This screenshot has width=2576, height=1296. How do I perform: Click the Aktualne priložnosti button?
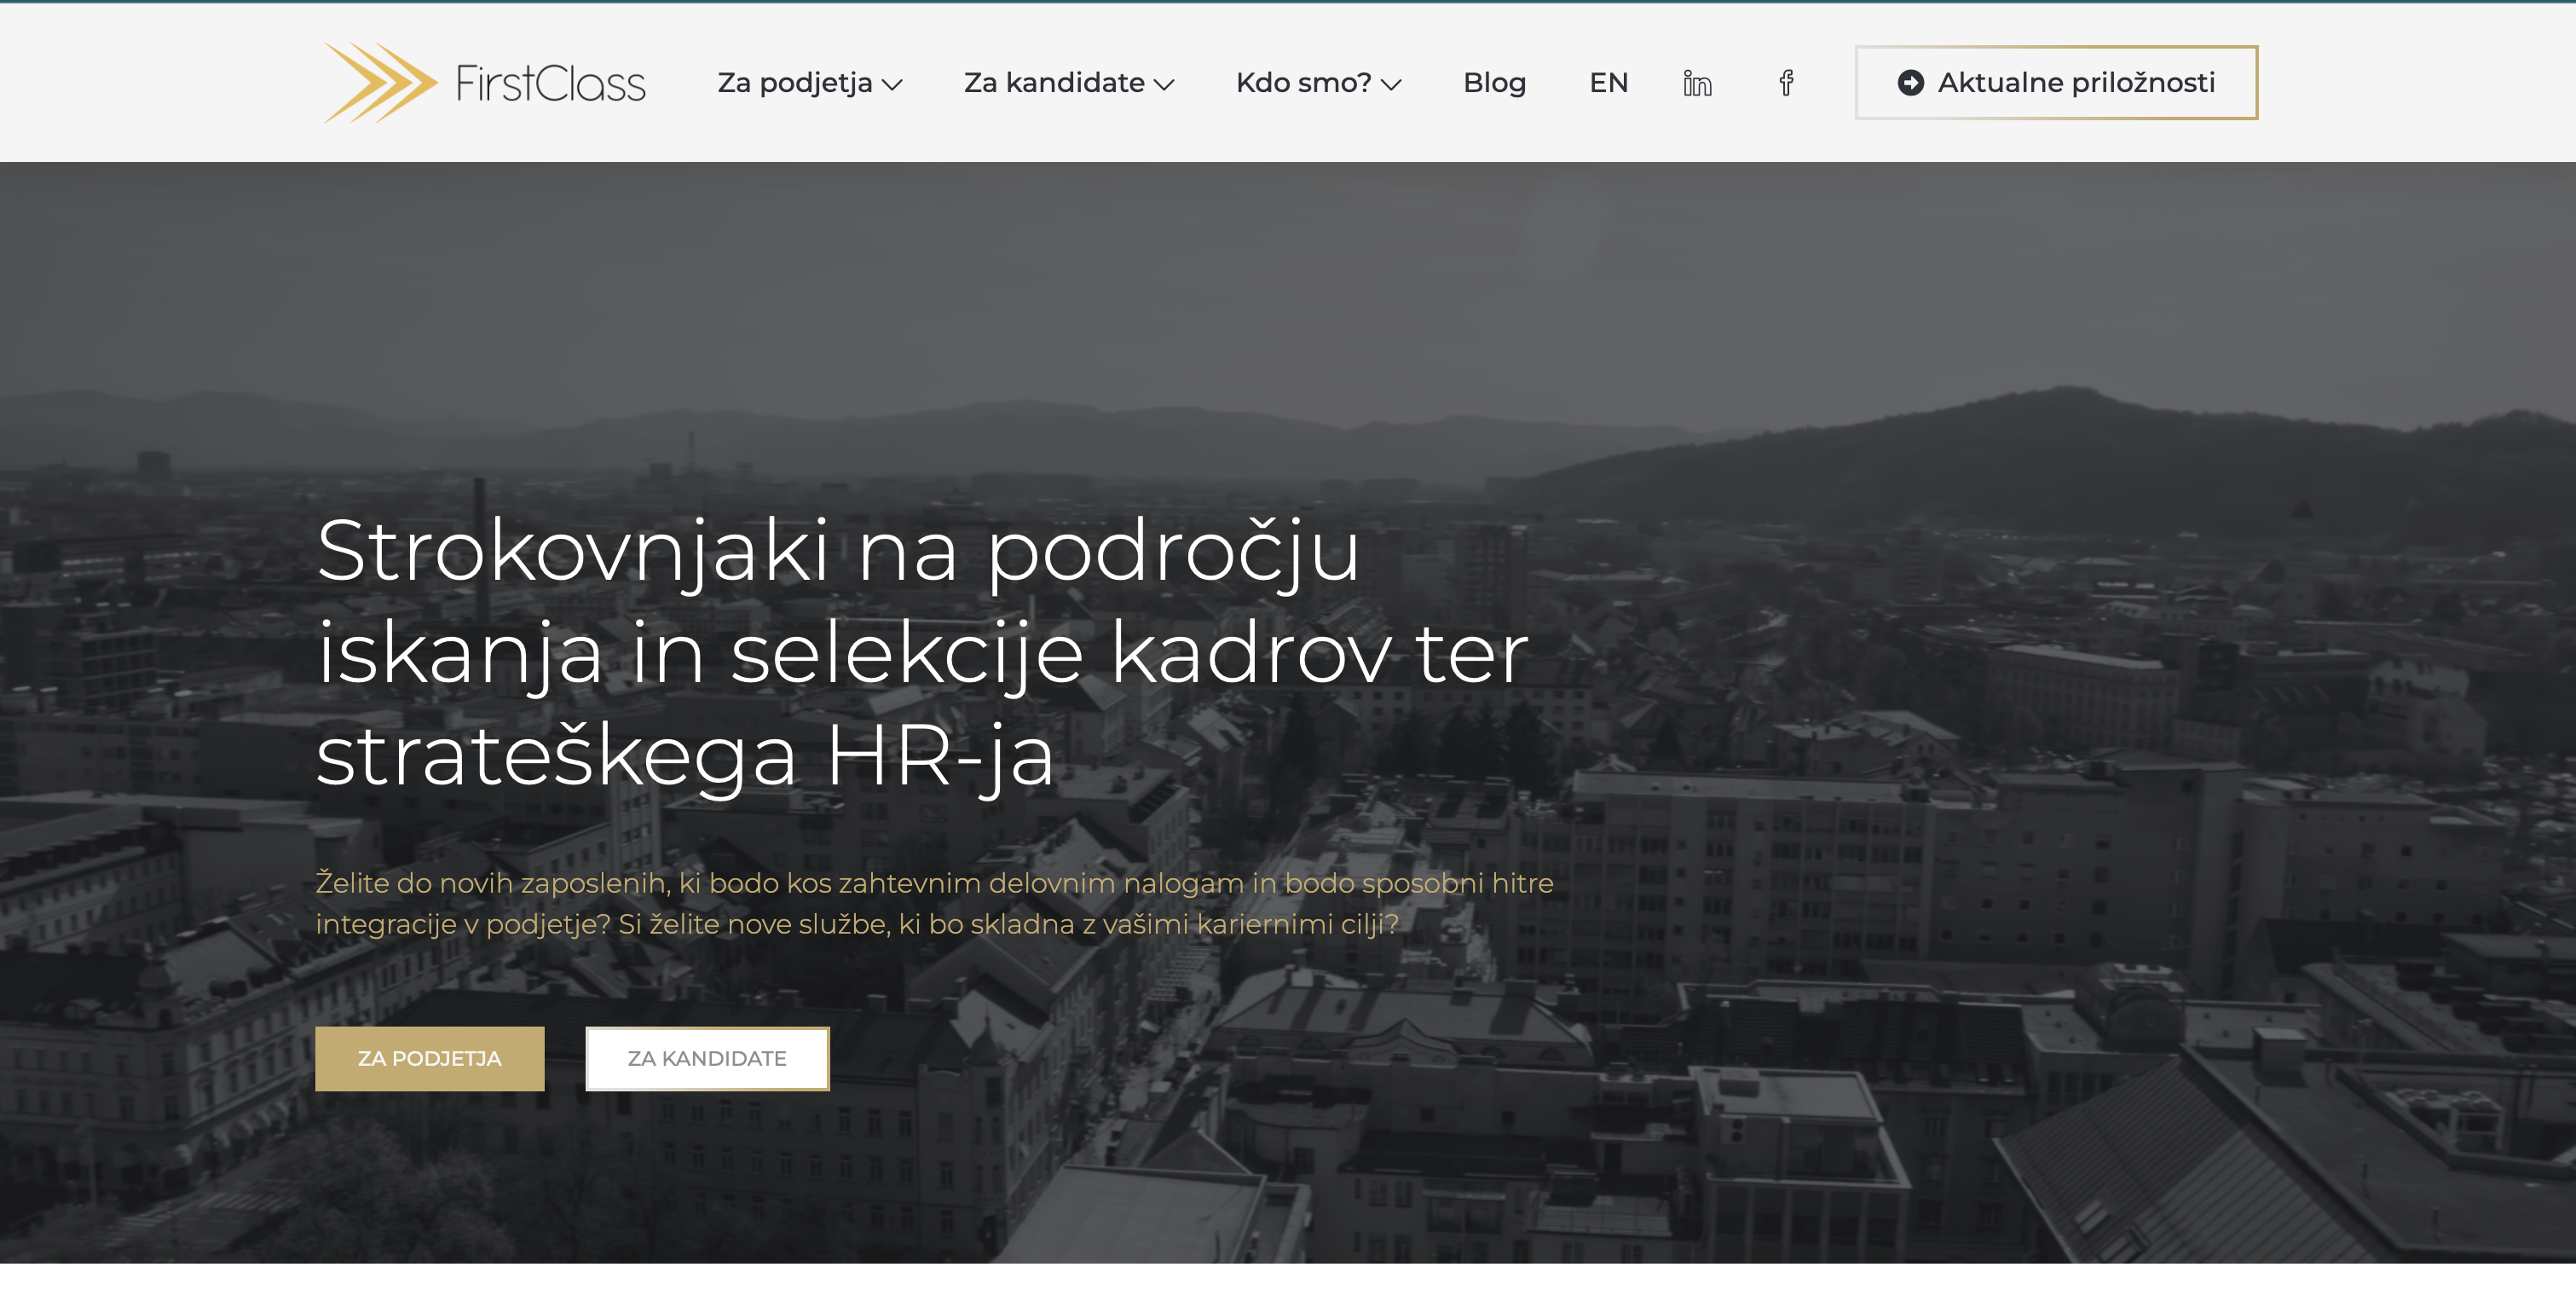(2056, 83)
